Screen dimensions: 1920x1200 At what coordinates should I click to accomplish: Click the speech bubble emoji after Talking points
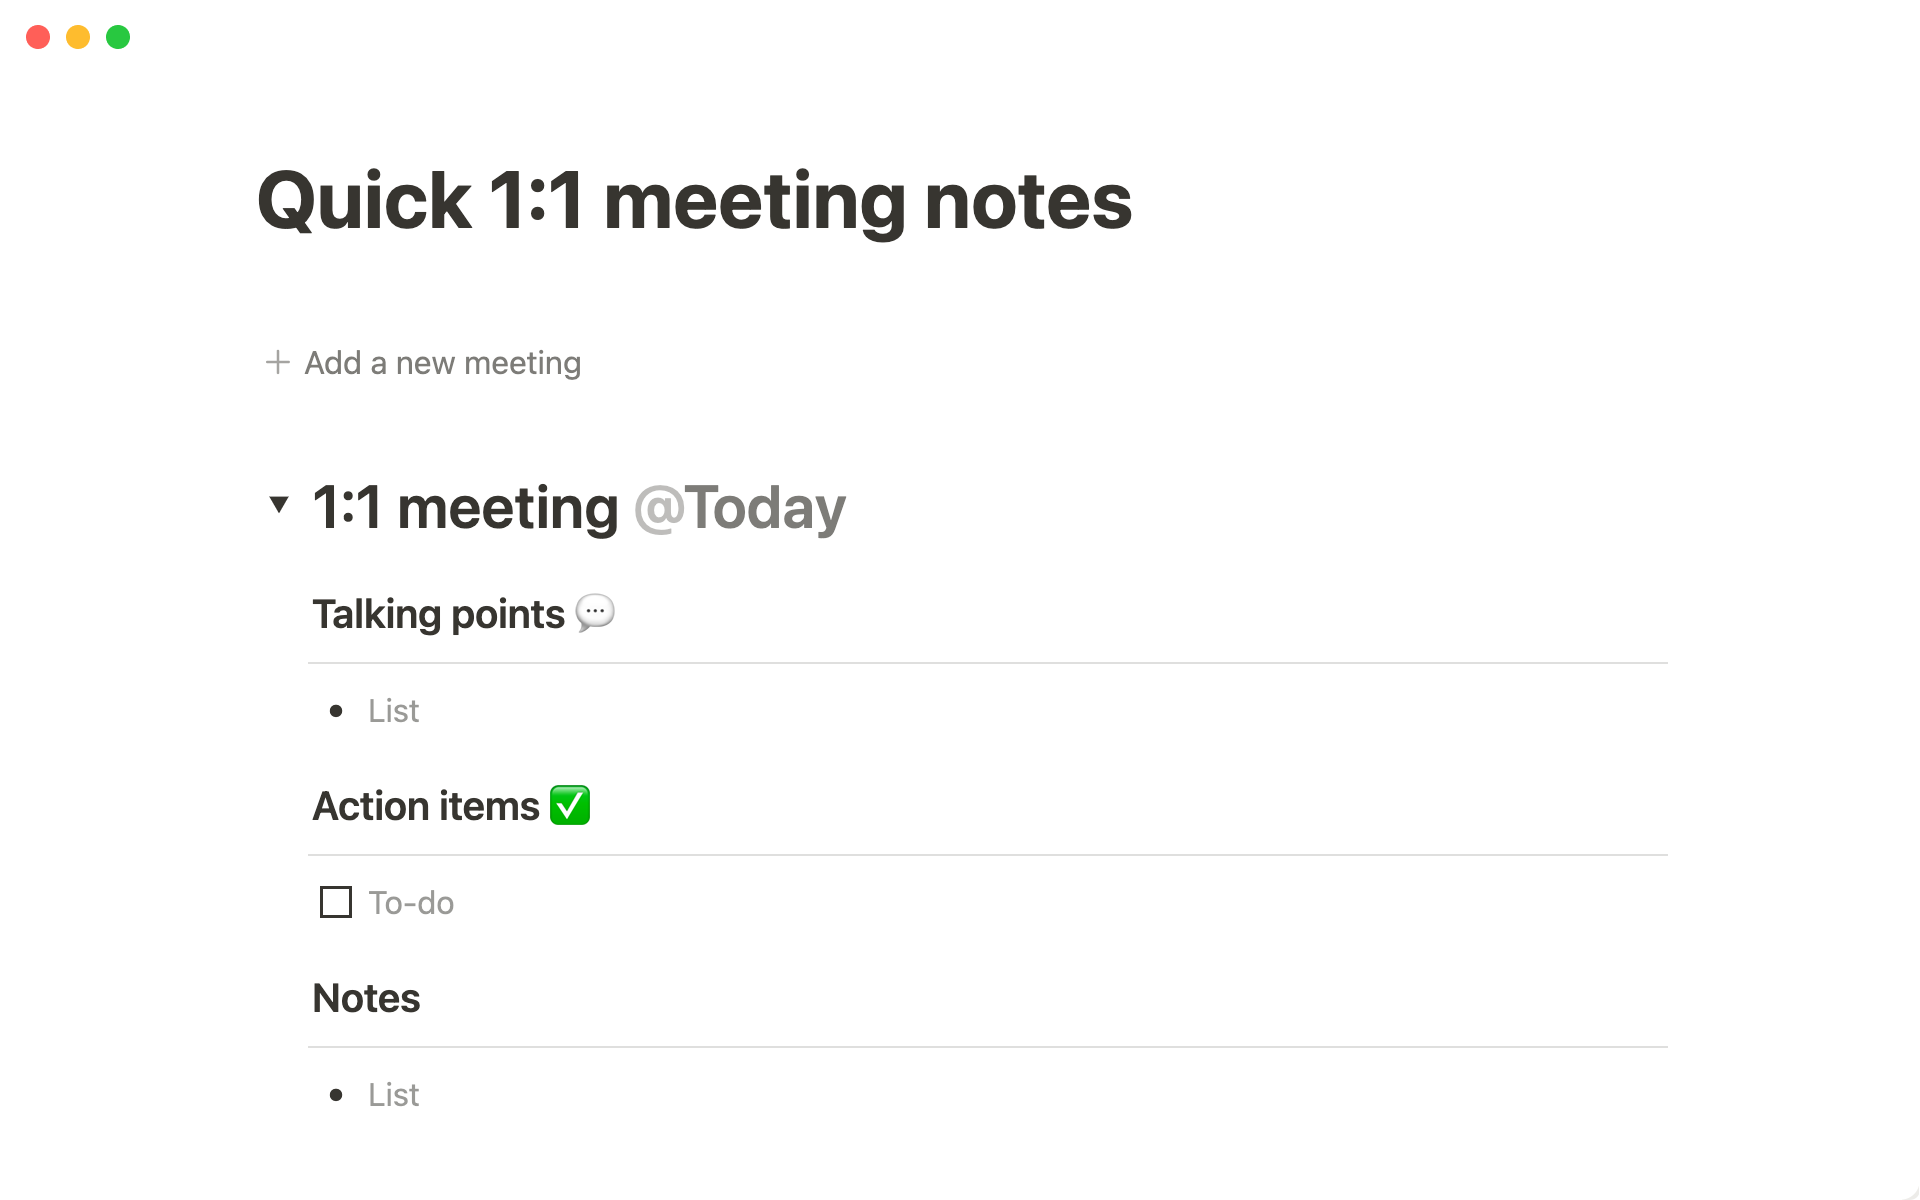[x=595, y=612]
